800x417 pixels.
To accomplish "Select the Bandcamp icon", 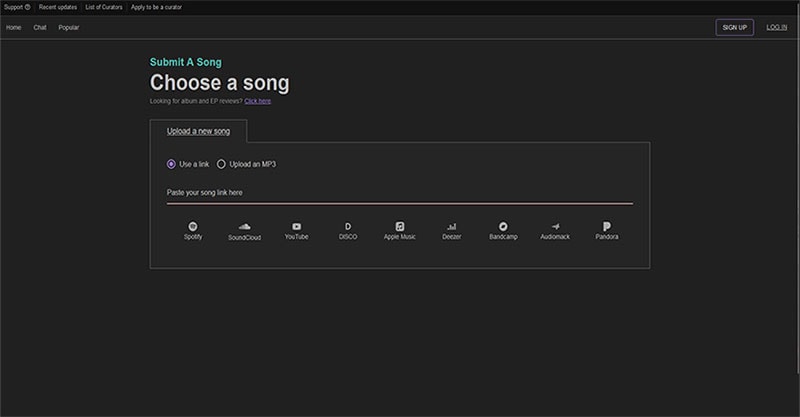I will (x=503, y=226).
